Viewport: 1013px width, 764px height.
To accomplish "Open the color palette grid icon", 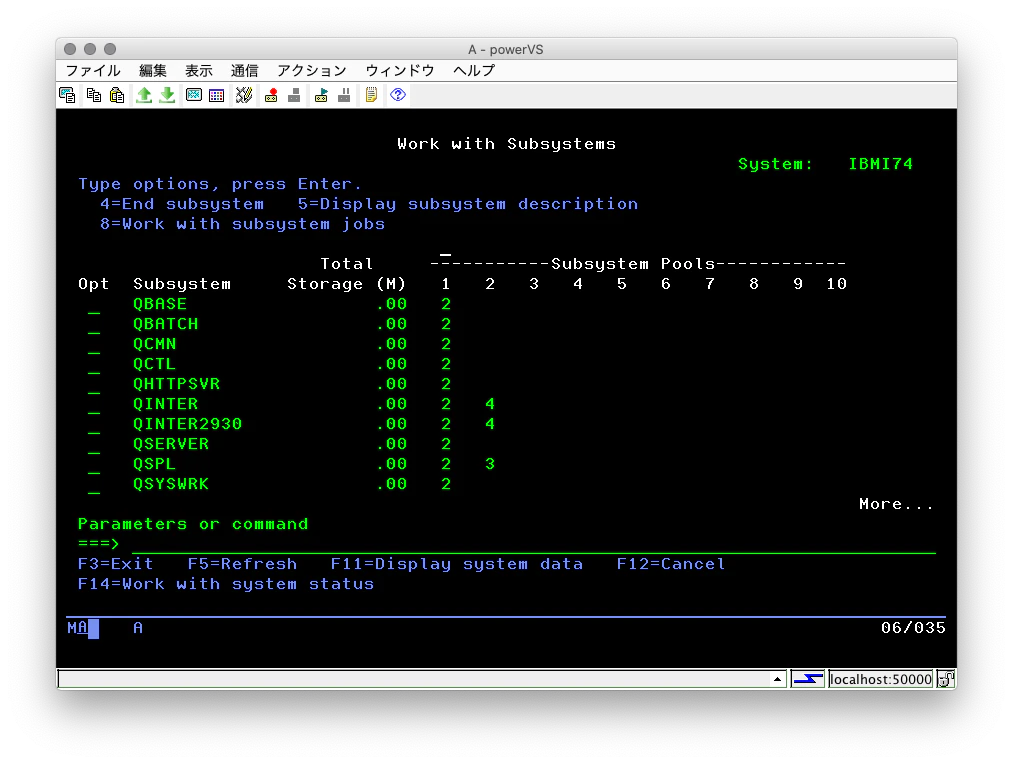I will point(216,95).
